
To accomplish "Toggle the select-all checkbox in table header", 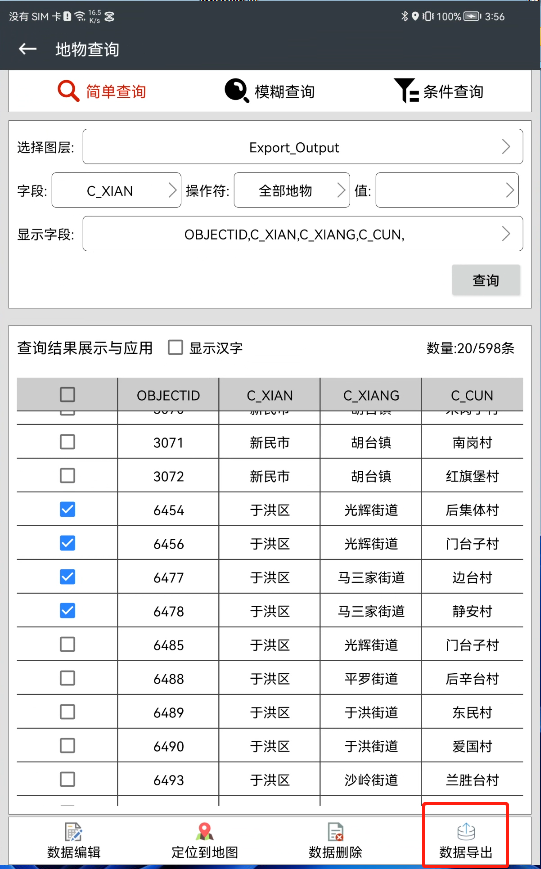I will click(67, 395).
